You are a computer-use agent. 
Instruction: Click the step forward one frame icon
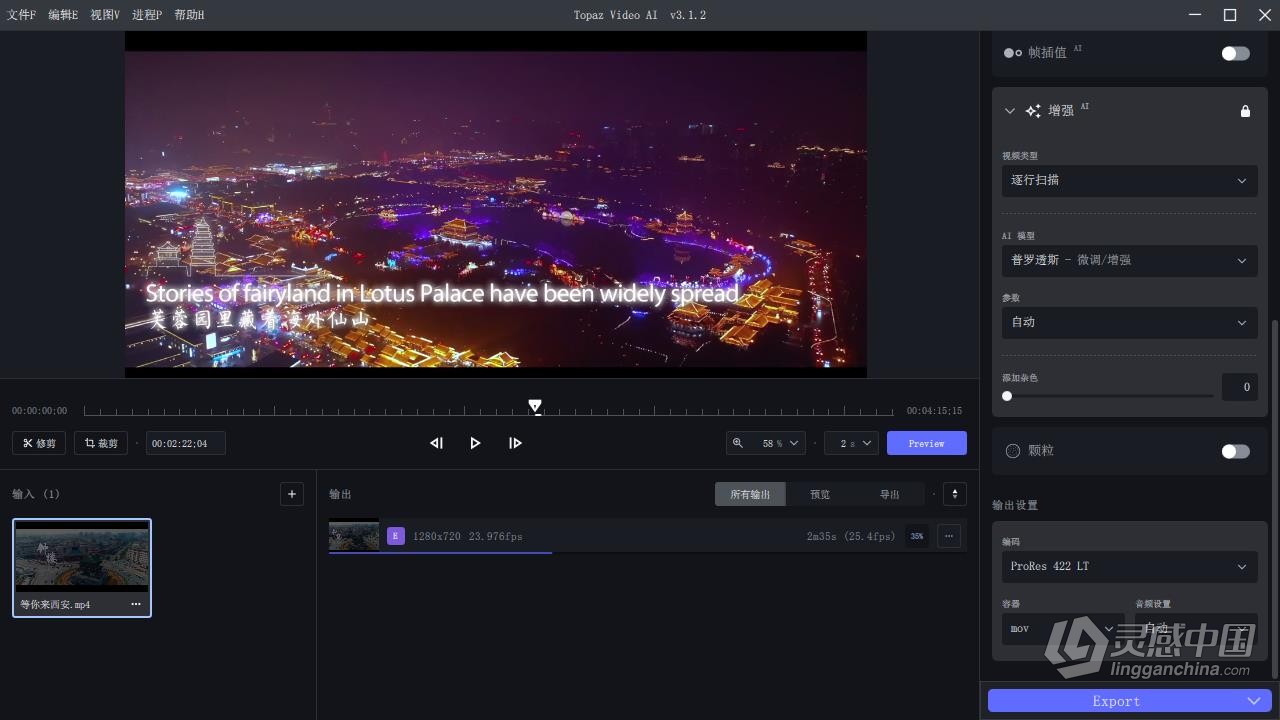coord(515,443)
